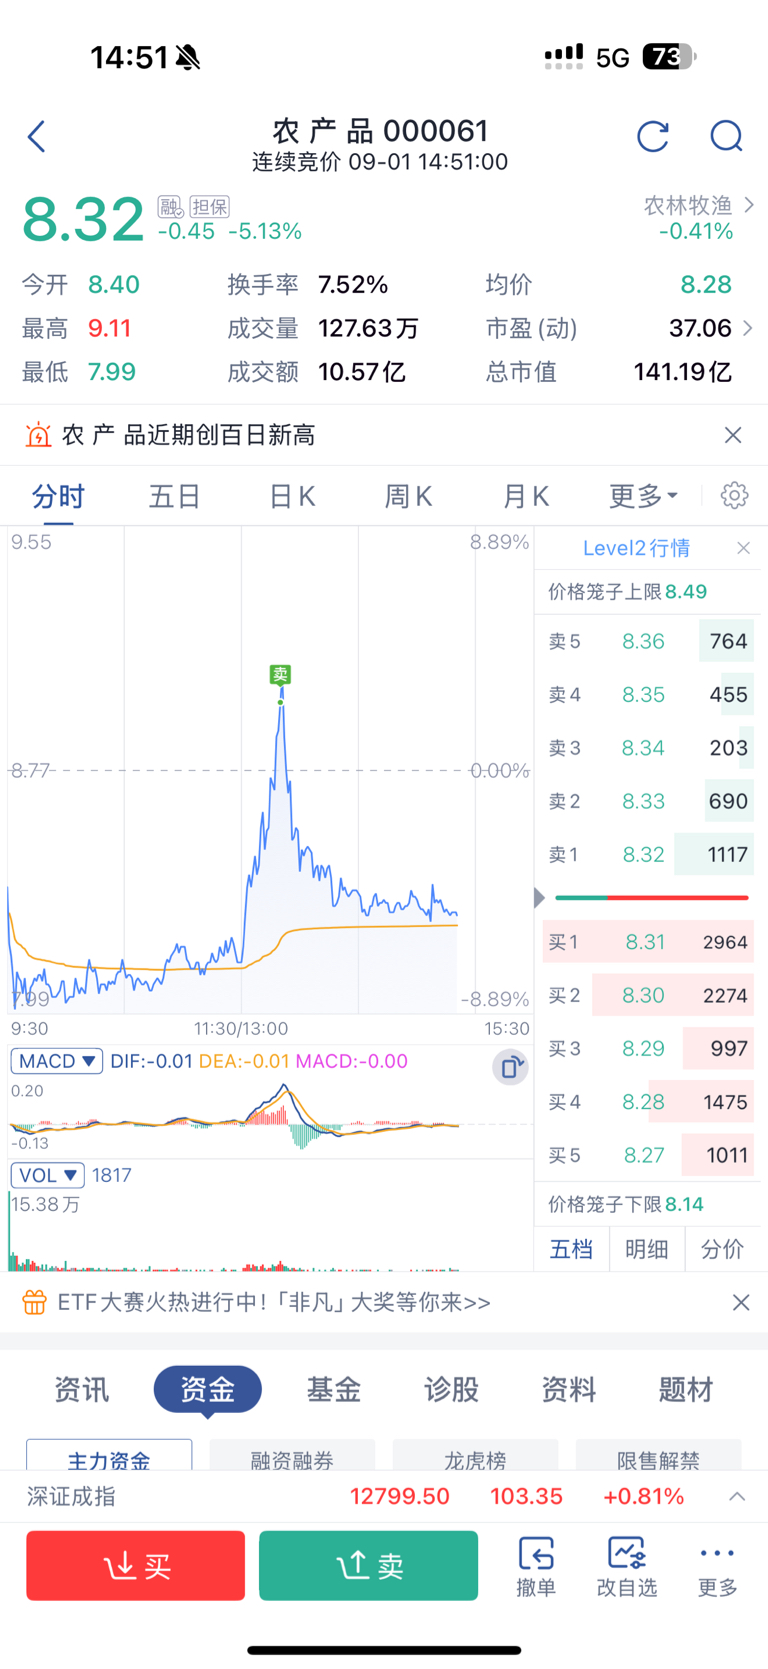Tap the red 买 buy button
This screenshot has width=768, height=1669.
[136, 1565]
